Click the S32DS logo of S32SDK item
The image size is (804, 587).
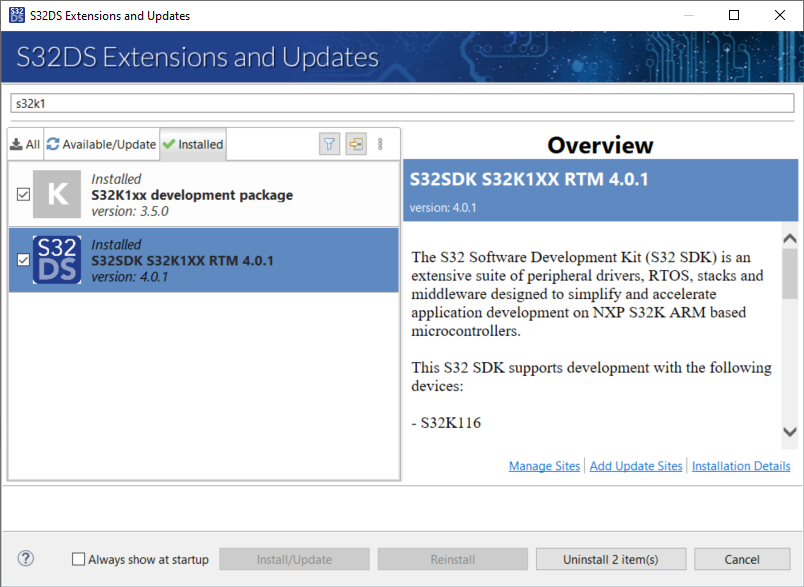(57, 260)
